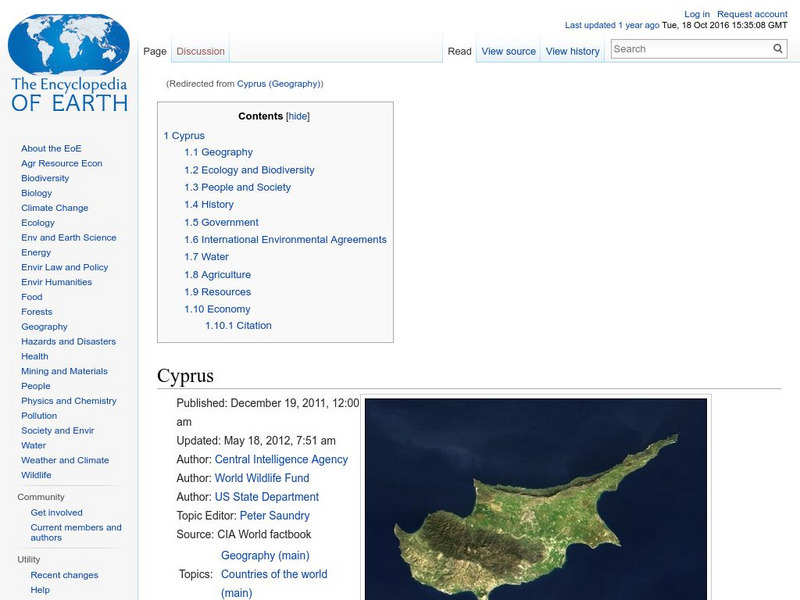
Task: Open the 1.10.1 Citation contents entry
Action: [238, 325]
